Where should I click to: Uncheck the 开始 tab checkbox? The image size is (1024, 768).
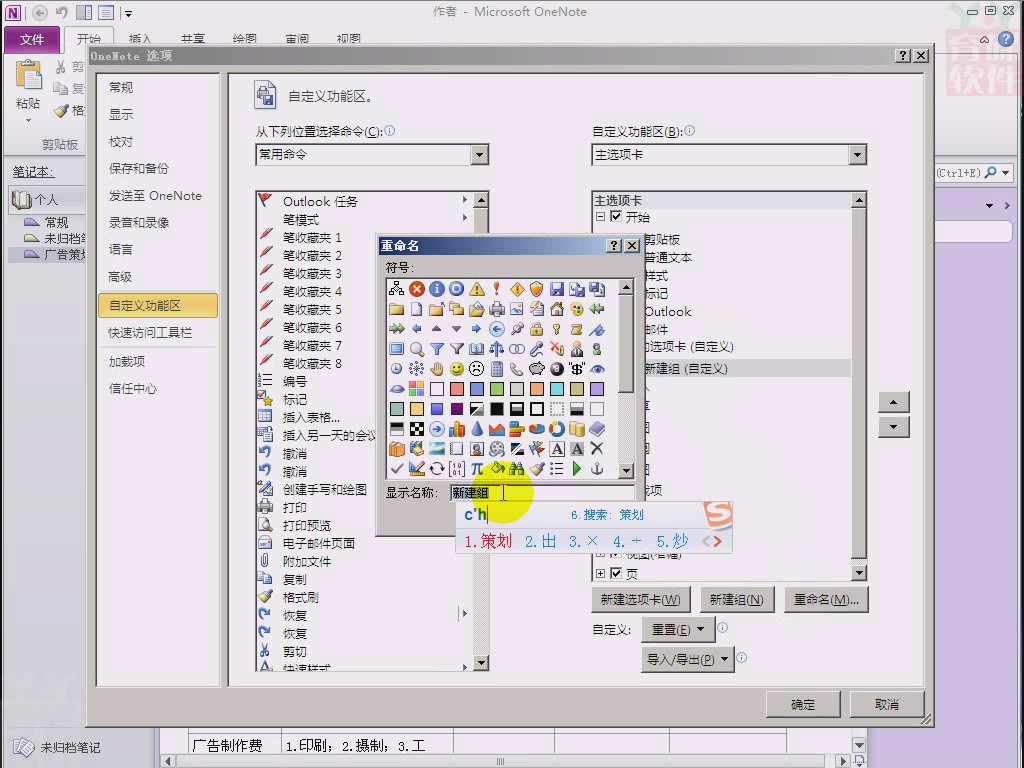click(x=616, y=216)
